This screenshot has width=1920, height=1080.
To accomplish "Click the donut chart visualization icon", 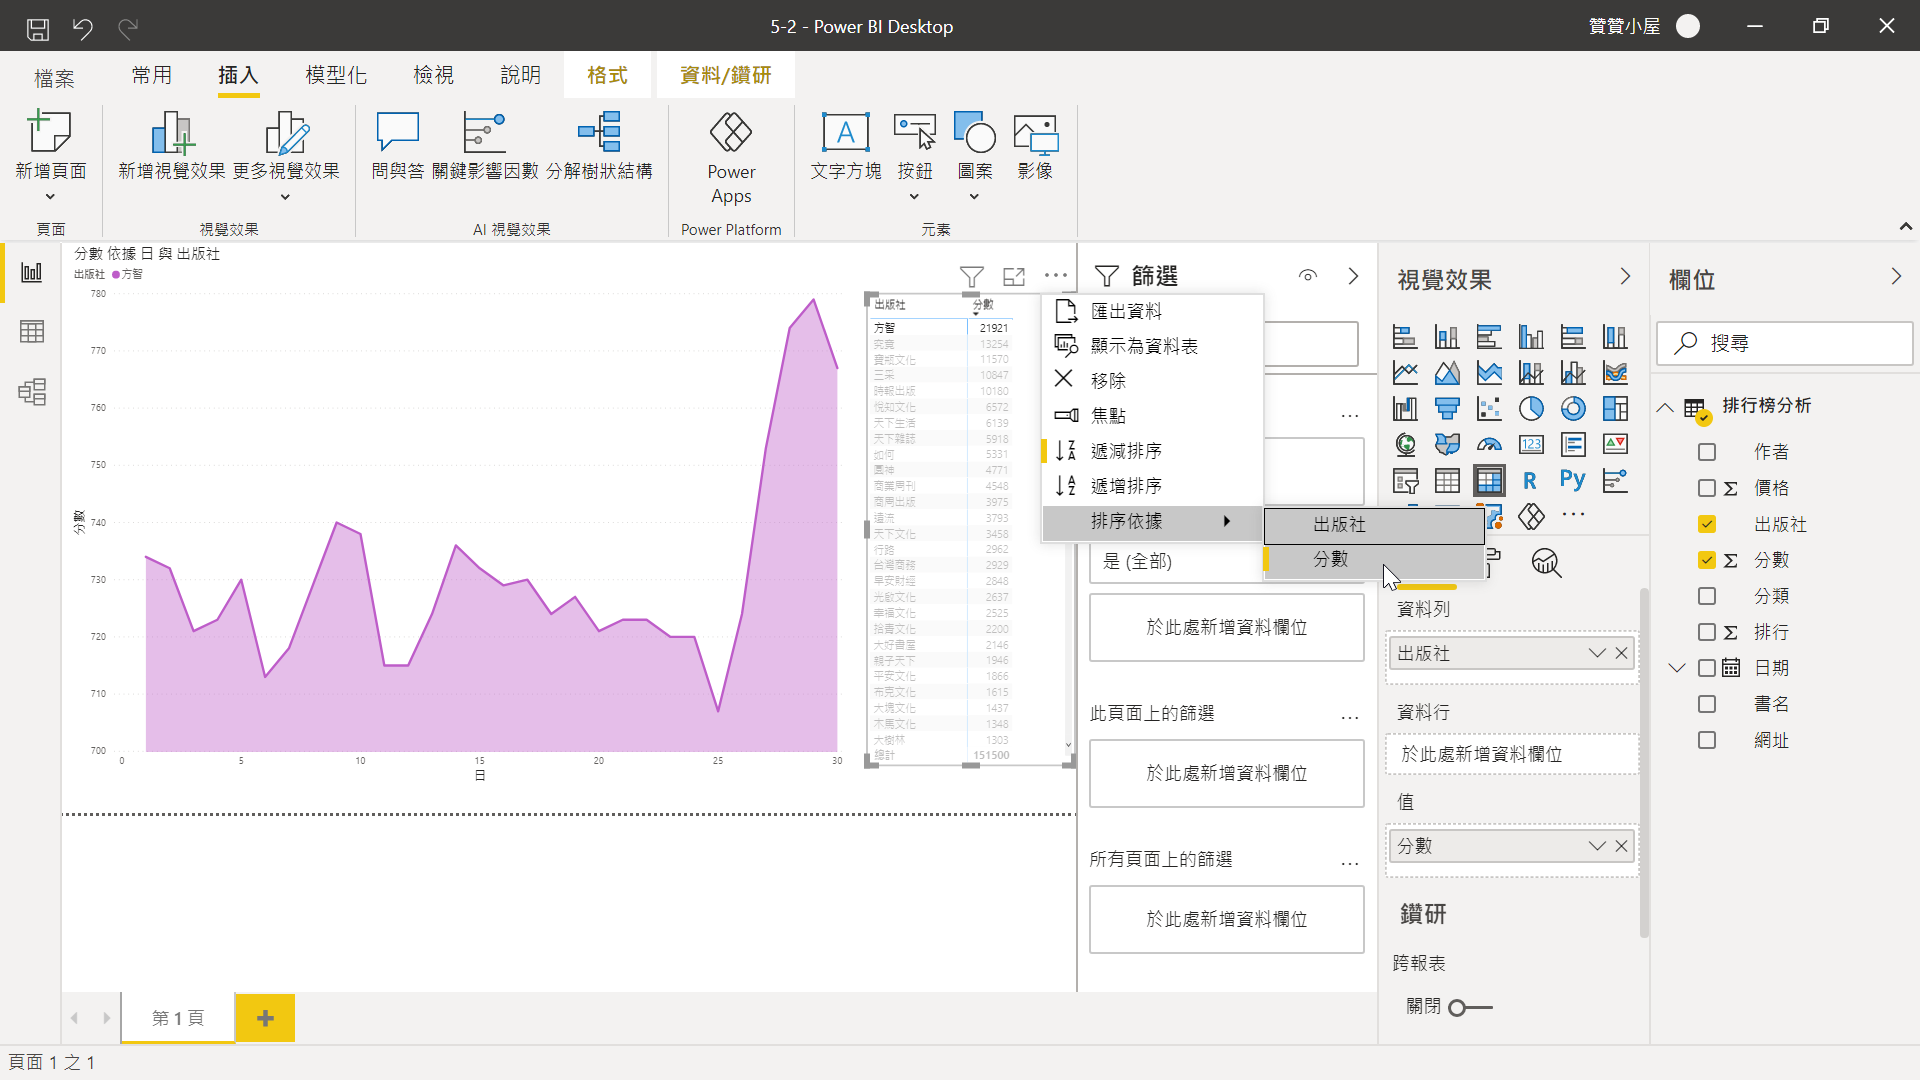I will (1573, 408).
